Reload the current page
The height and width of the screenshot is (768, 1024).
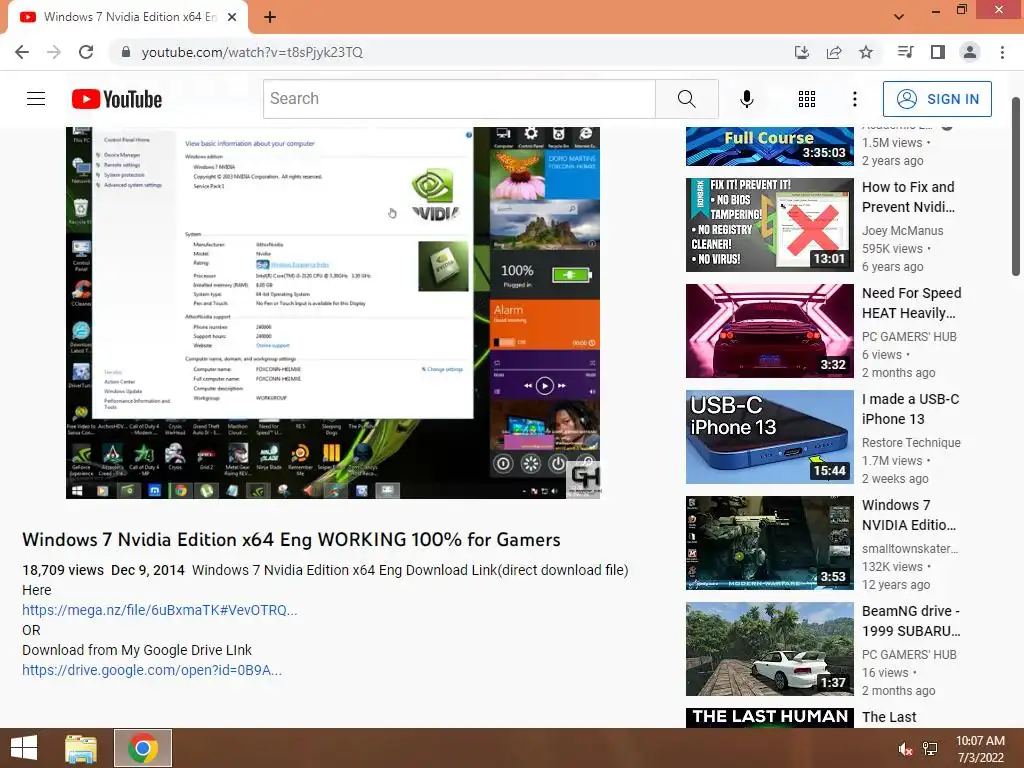click(x=86, y=52)
